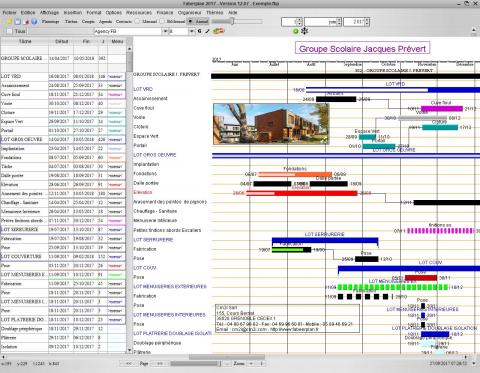
Task: Click the small blank page icon beside Tous
Action: point(9,31)
